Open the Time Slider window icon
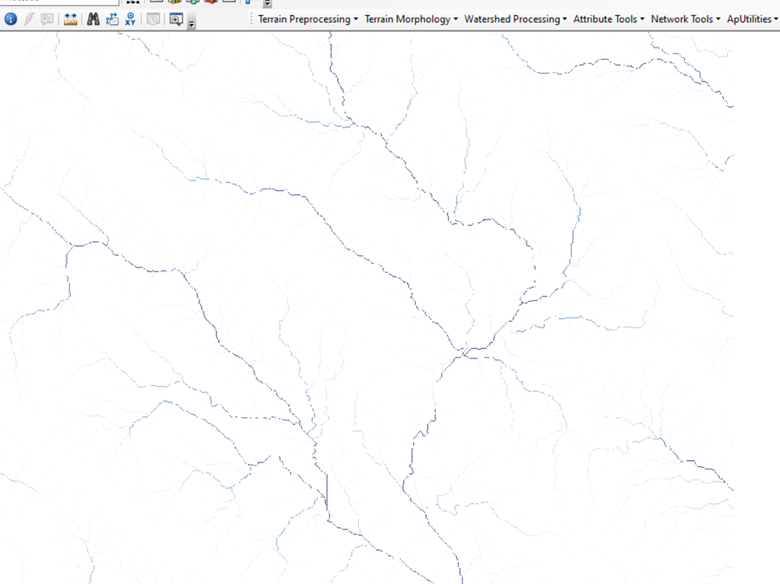Screen dimensions: 780x584 coord(153,19)
